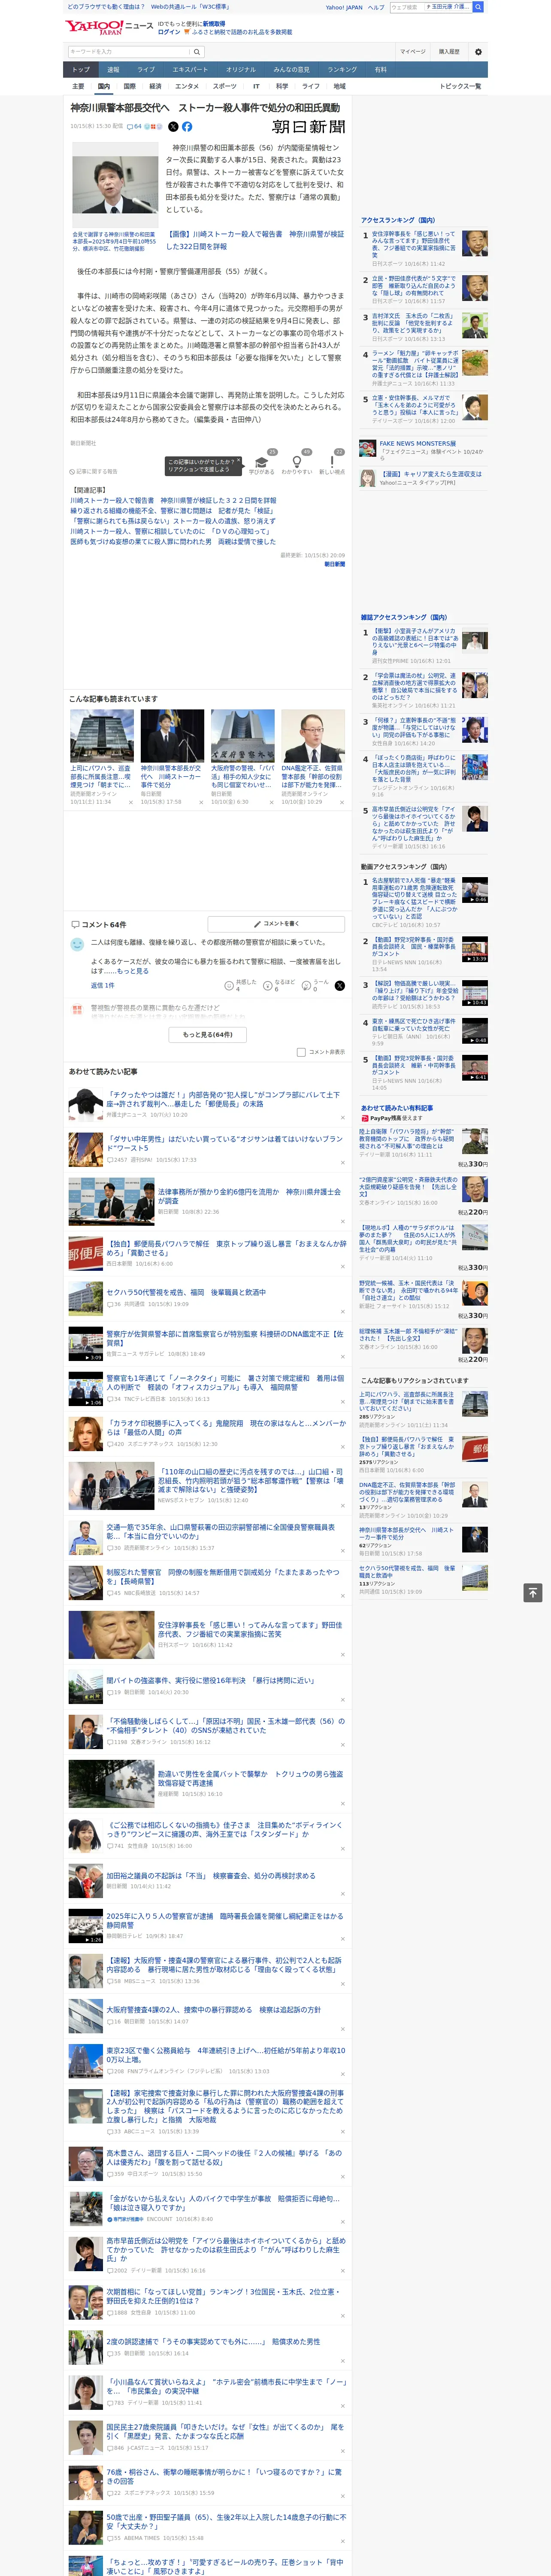Click the Yahoo! JAPAN top link
The image size is (551, 2576).
coord(344,7)
